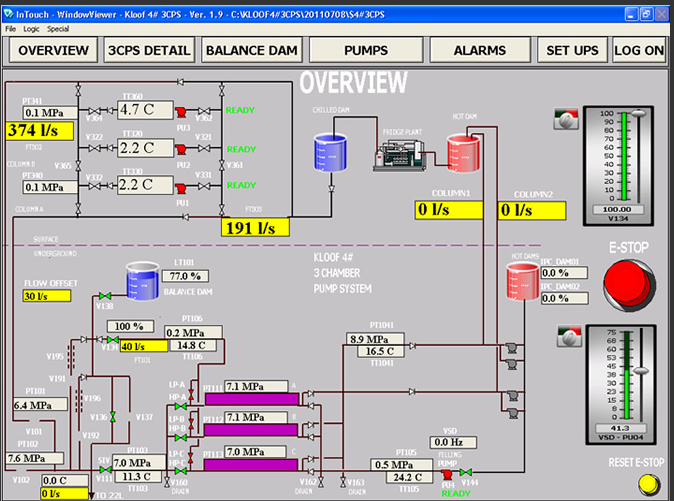Click the green HP-B valve
The height and width of the screenshot is (501, 674).
coord(181,438)
